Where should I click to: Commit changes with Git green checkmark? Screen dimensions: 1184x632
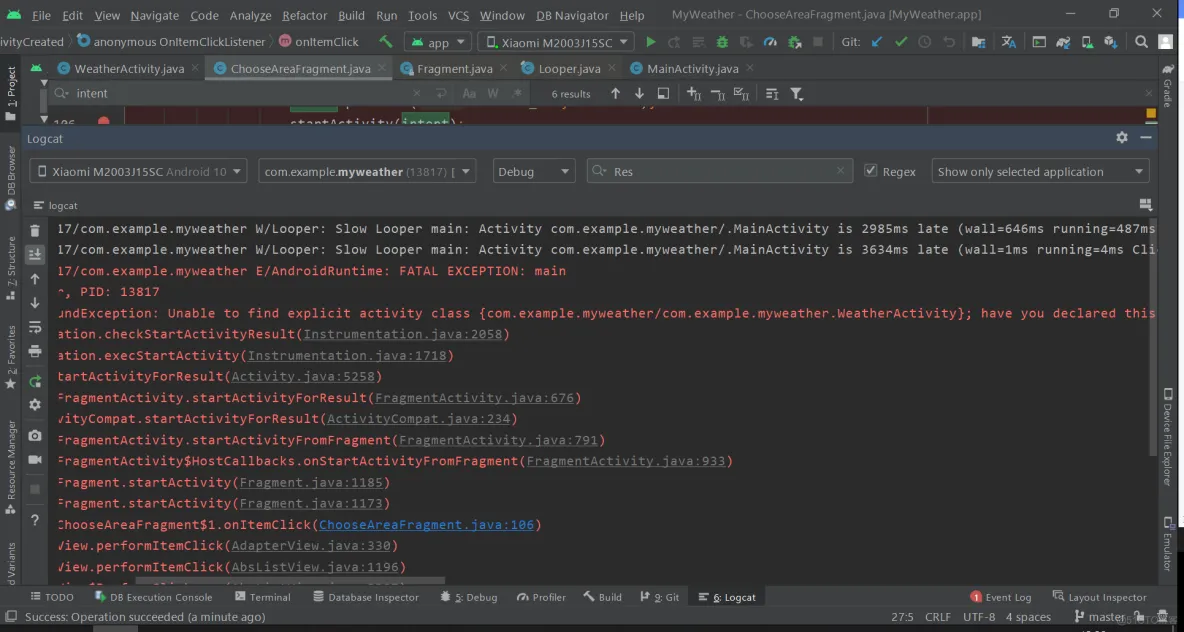901,42
